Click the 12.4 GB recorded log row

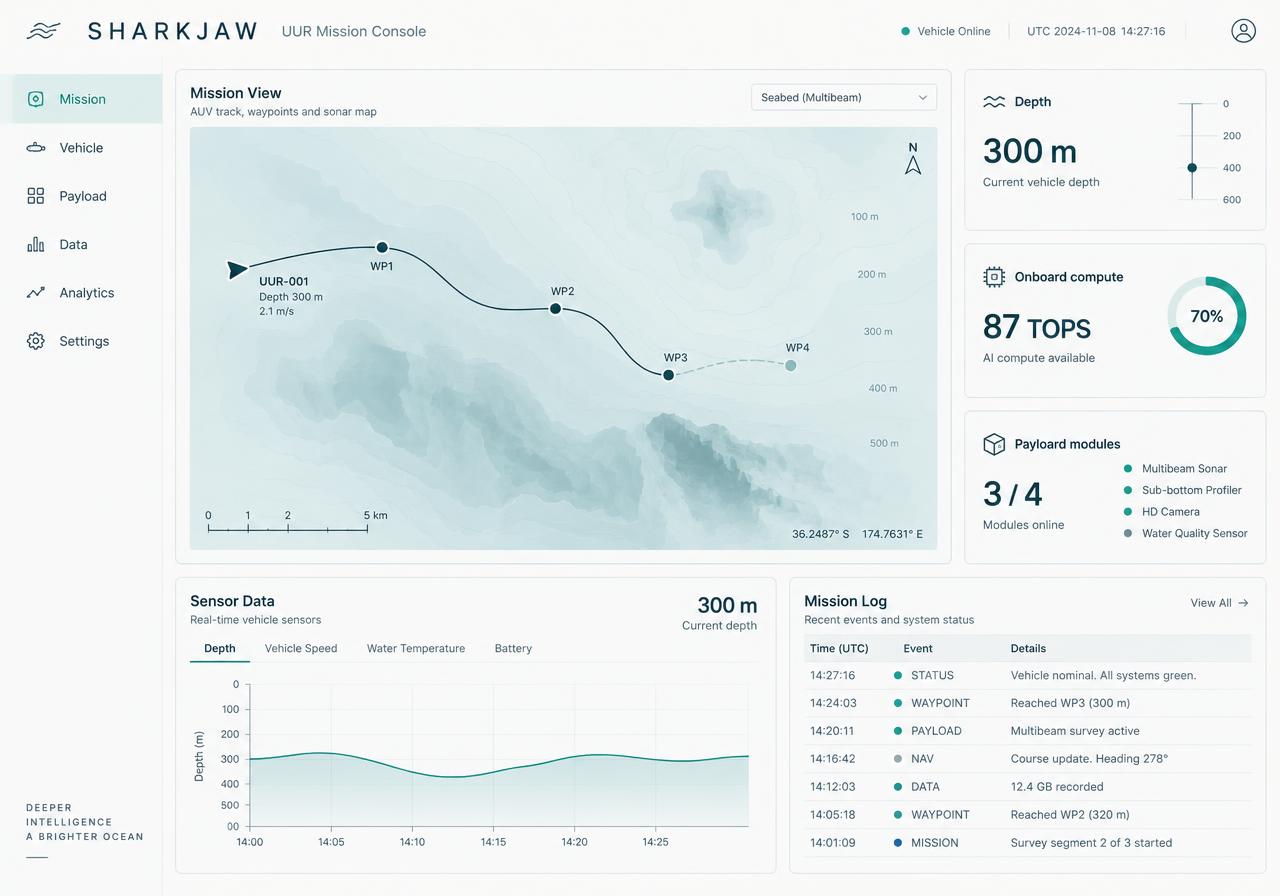1028,787
